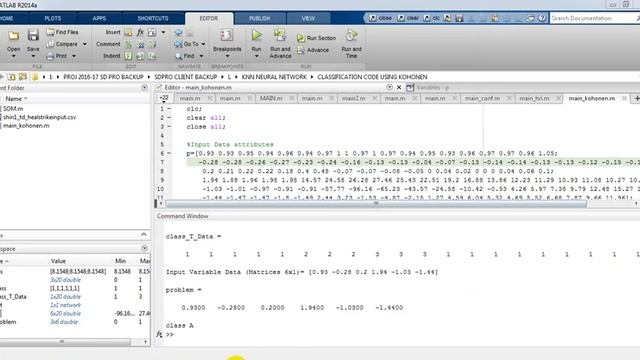Screen dimensions: 640x360
Task: Open Current Folder panel actions menu
Action: click(144, 87)
